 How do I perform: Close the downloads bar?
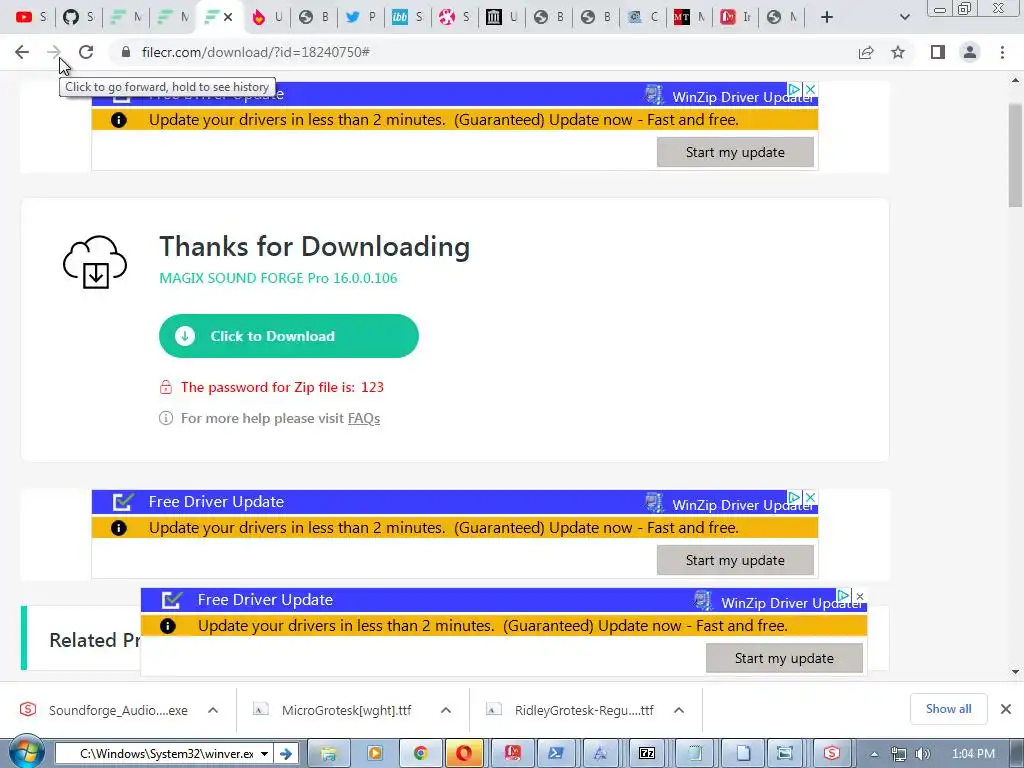[x=1006, y=709]
